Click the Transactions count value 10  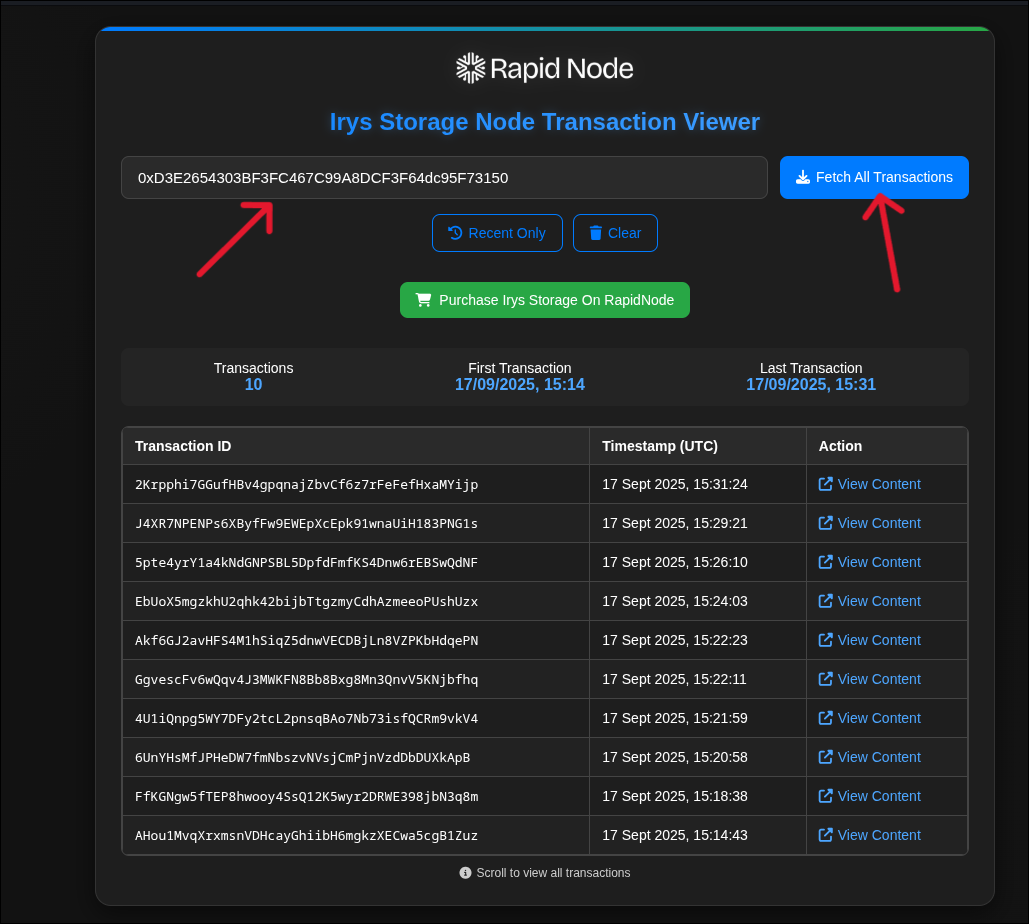pyautogui.click(x=253, y=385)
